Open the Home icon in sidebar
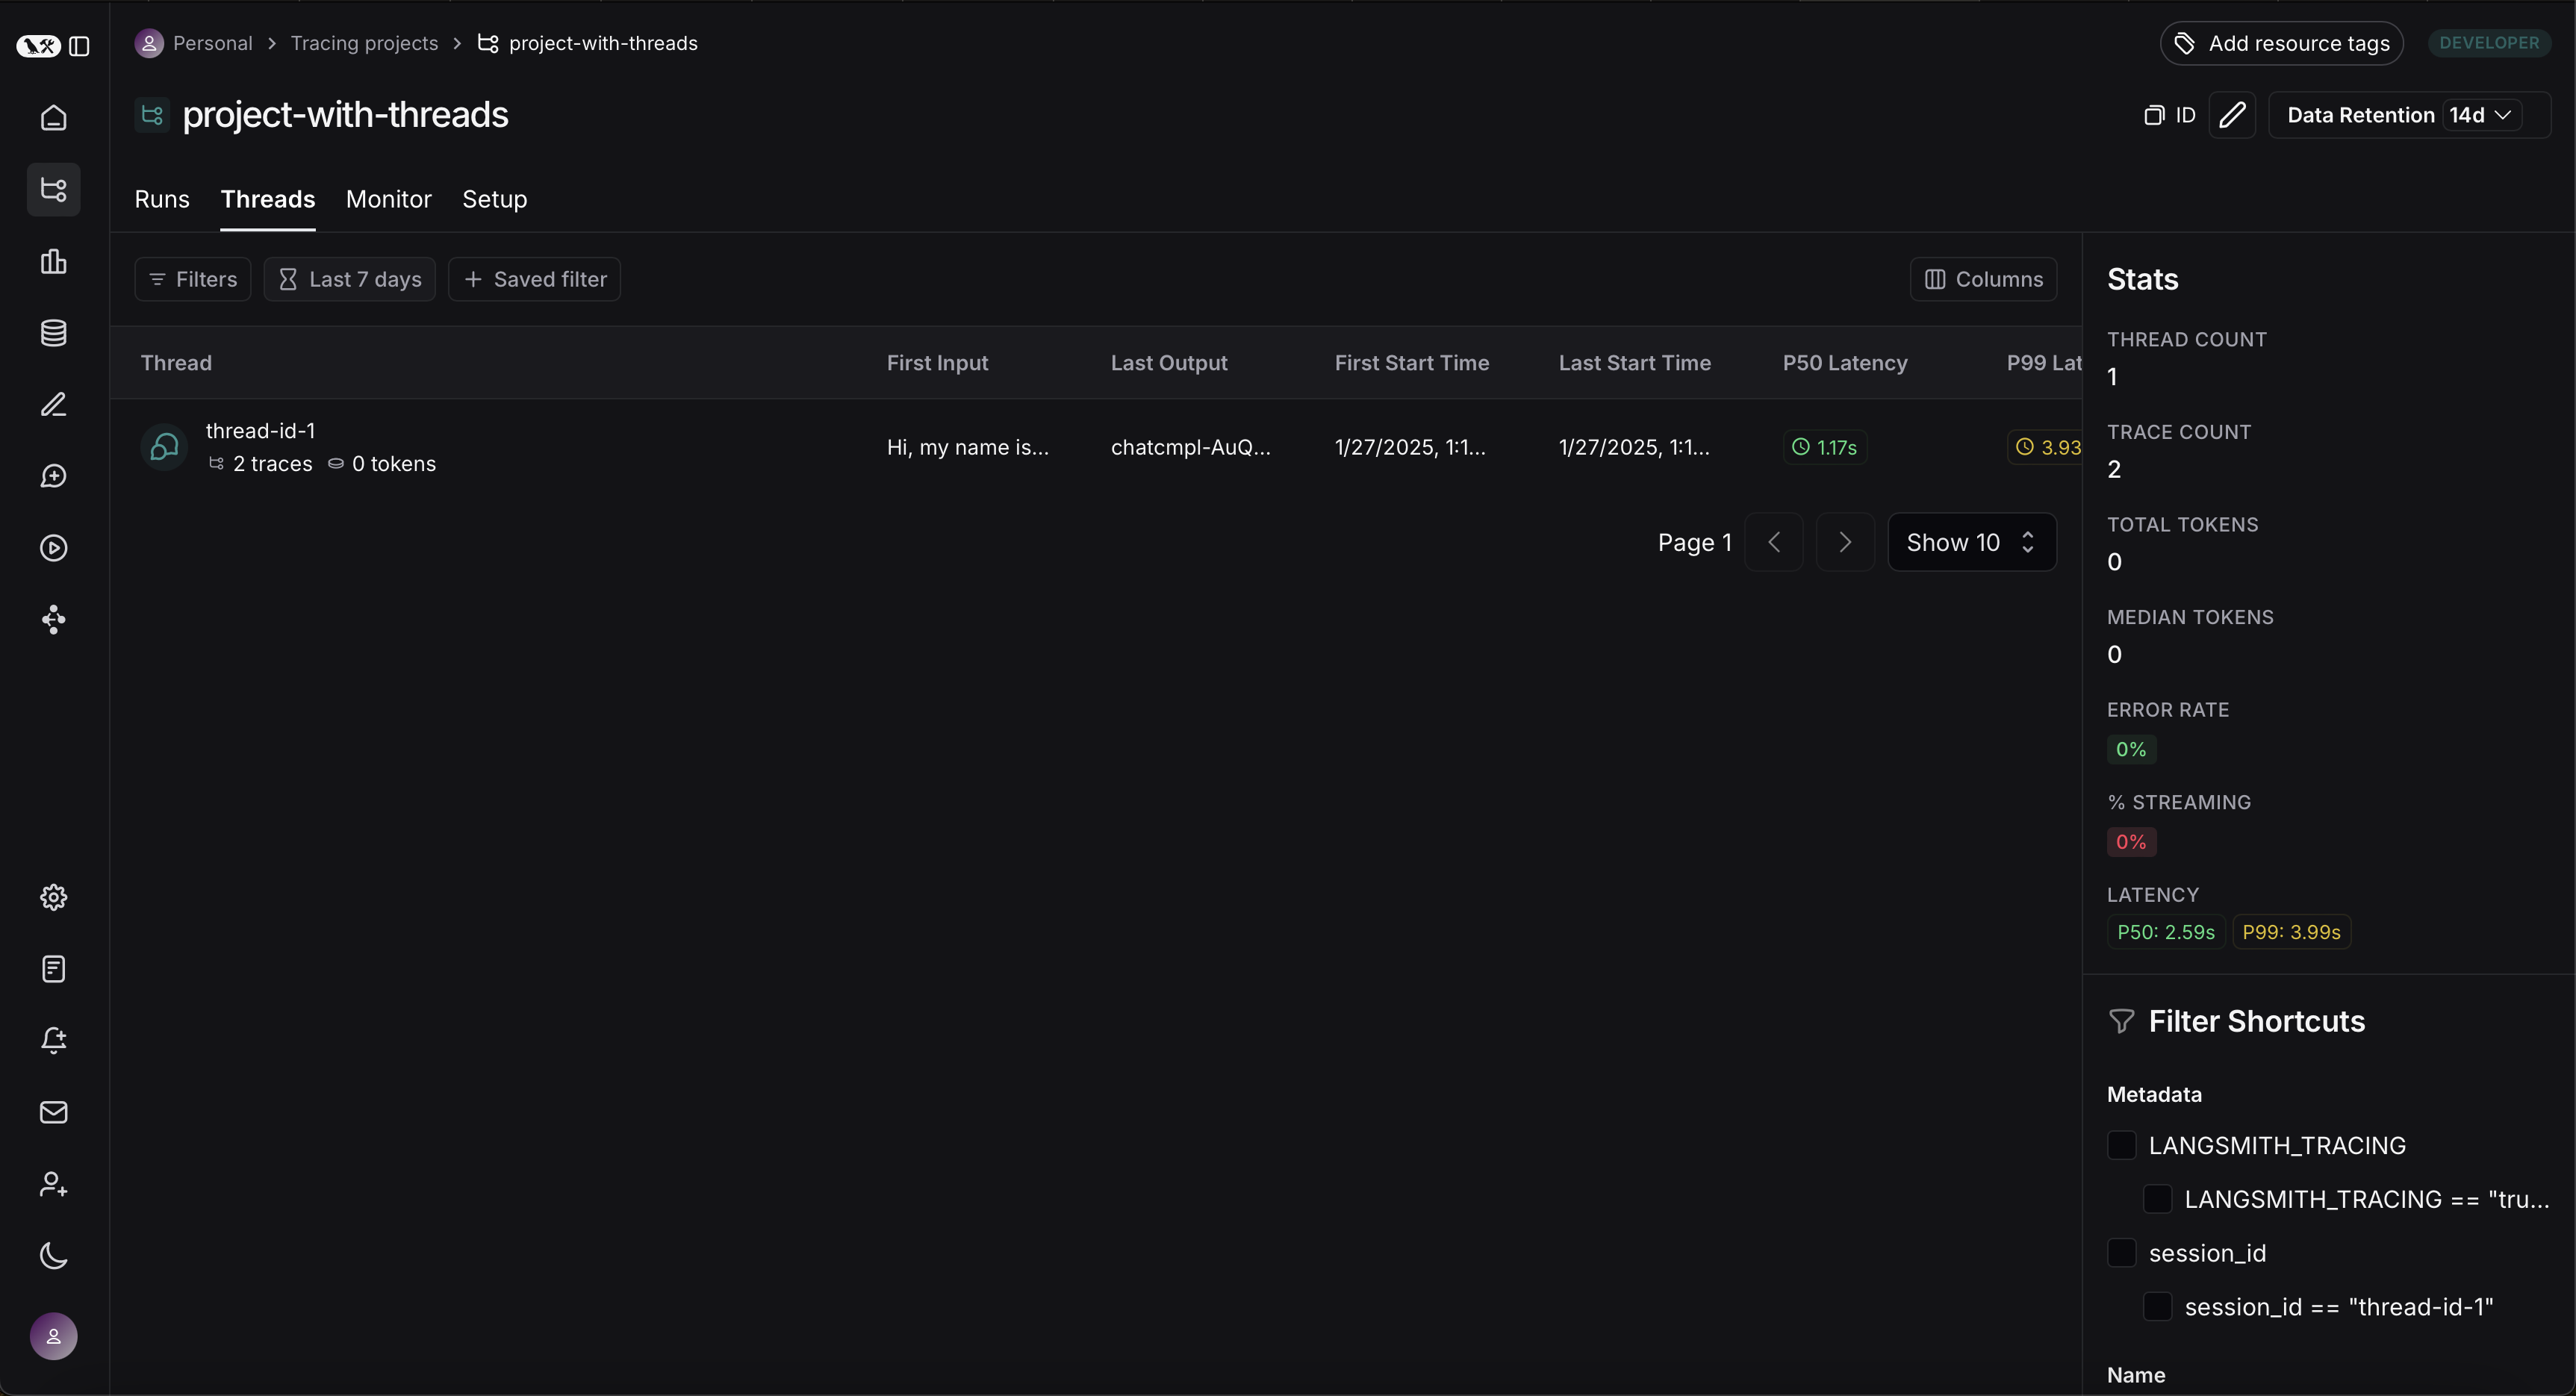This screenshot has height=1396, width=2576. click(53, 118)
